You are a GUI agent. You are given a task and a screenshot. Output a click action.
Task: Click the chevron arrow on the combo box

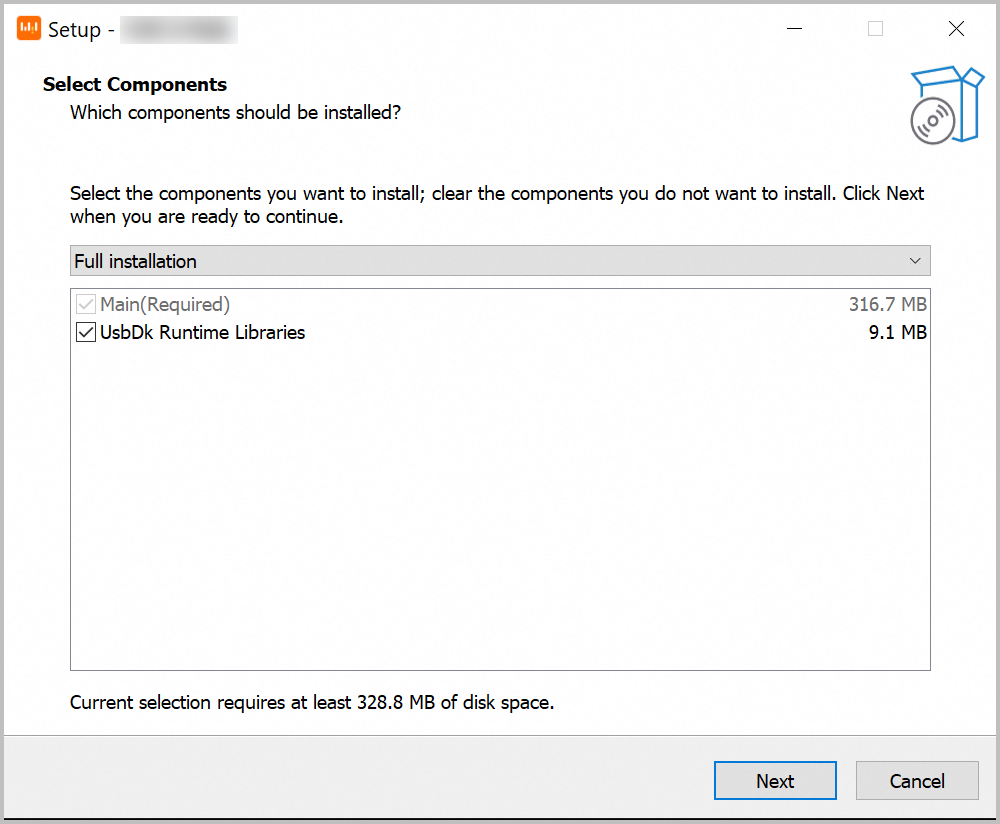pos(915,260)
